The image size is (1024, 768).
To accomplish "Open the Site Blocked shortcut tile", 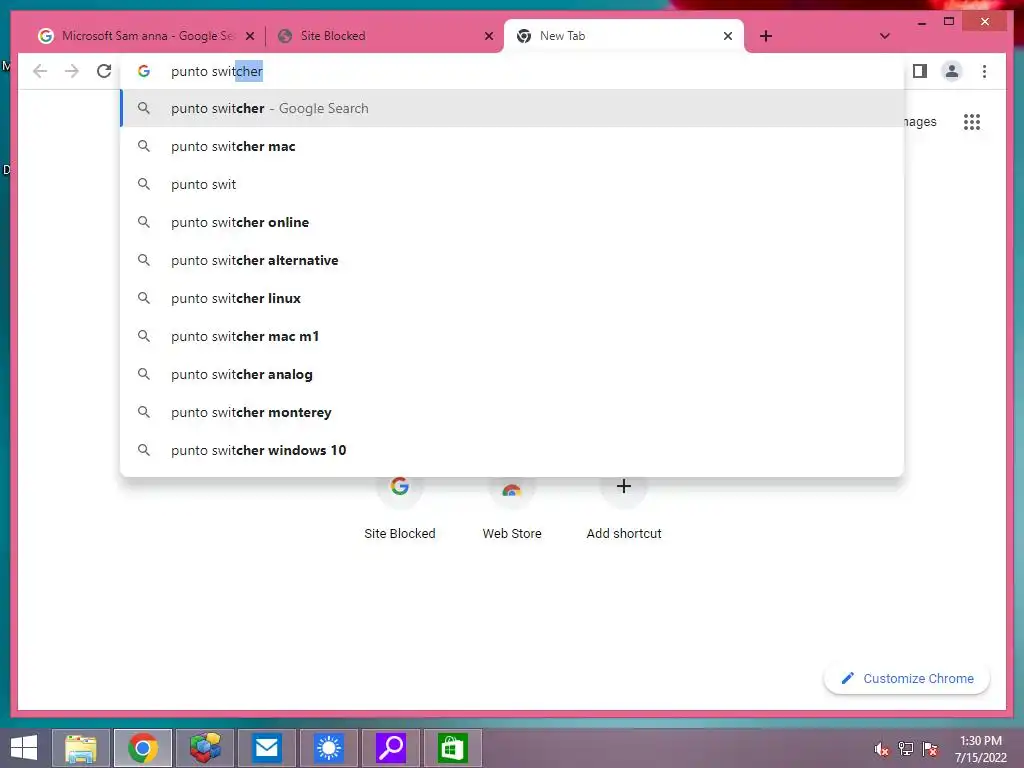I will coord(400,507).
